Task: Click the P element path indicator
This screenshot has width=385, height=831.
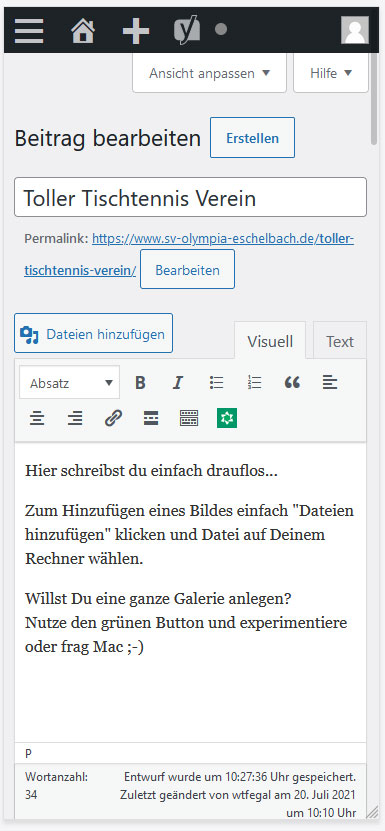Action: [28, 753]
